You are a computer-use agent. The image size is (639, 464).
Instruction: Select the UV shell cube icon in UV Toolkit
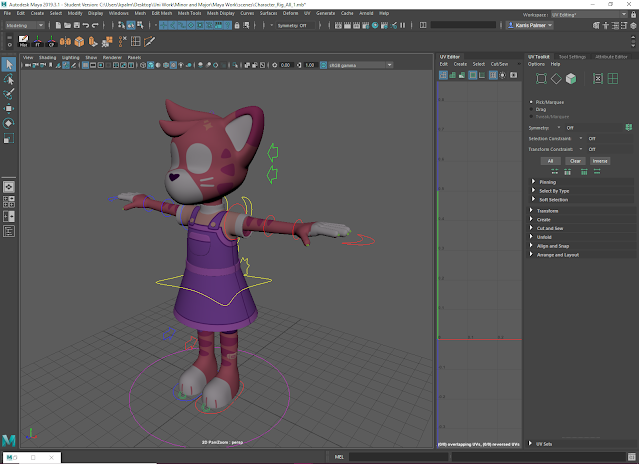571,78
